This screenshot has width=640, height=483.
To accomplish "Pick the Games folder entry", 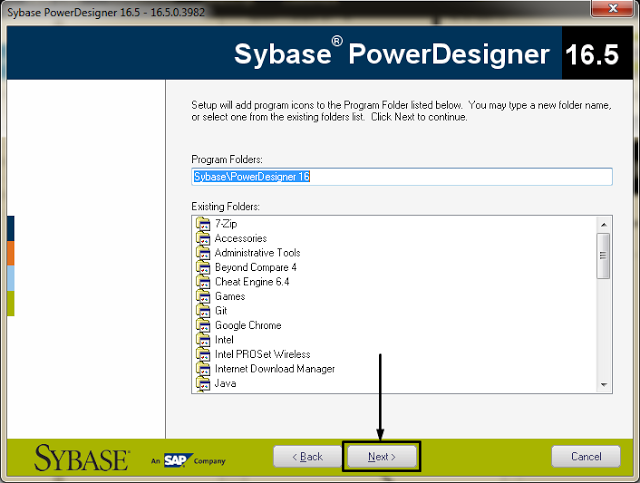I will [230, 296].
